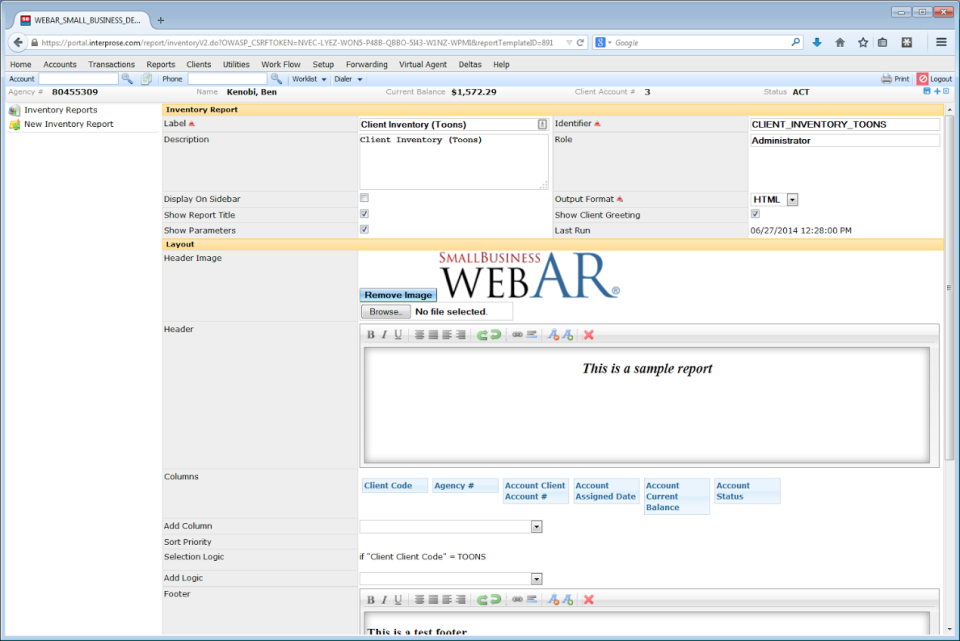960x641 pixels.
Task: Click the Bold icon in Header editor
Action: click(x=371, y=335)
